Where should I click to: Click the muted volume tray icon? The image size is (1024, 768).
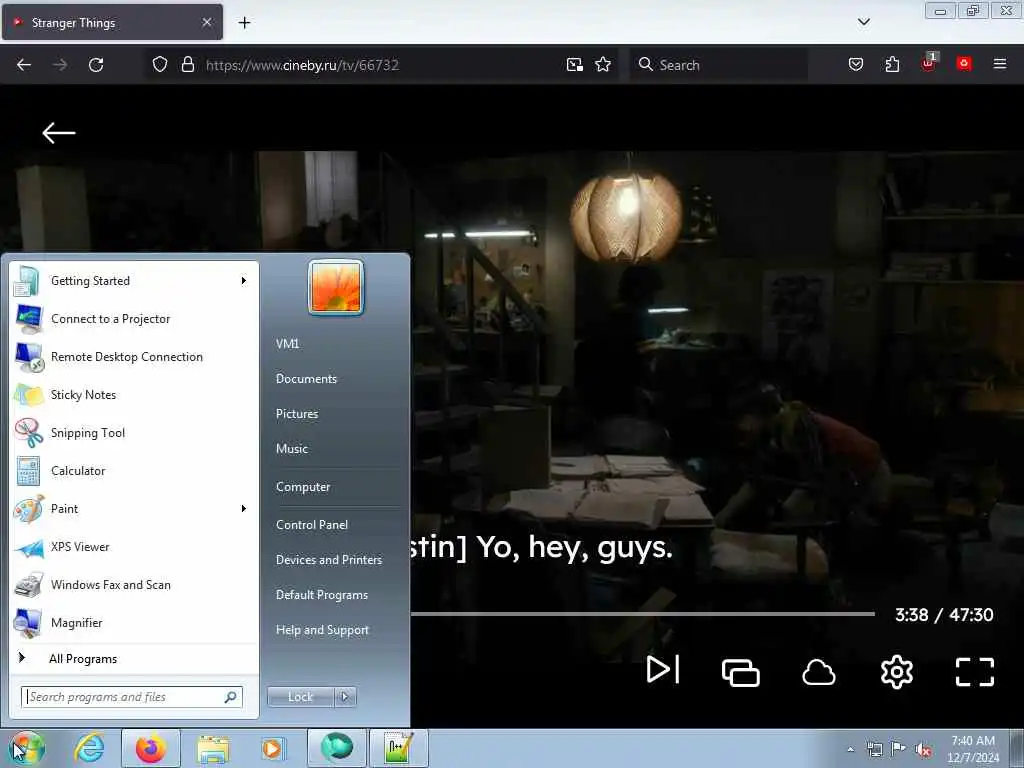[922, 750]
